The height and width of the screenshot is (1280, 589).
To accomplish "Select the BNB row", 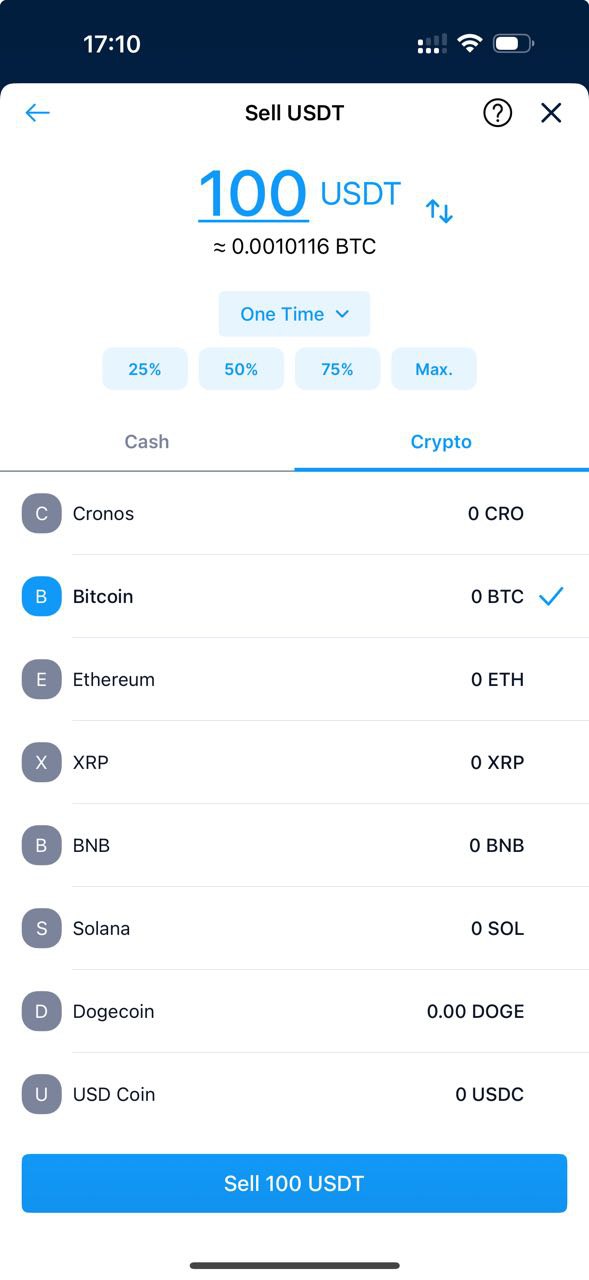I will (294, 846).
